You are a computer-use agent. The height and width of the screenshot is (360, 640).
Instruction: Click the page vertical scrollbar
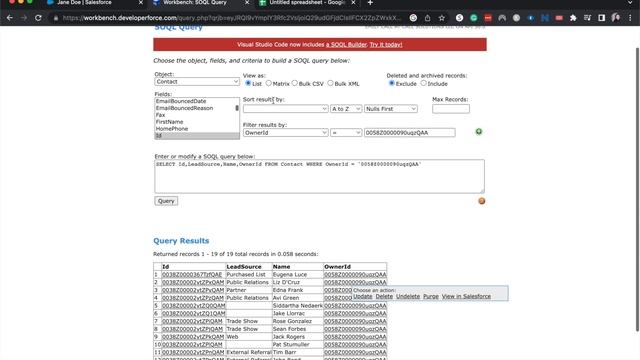click(637, 188)
